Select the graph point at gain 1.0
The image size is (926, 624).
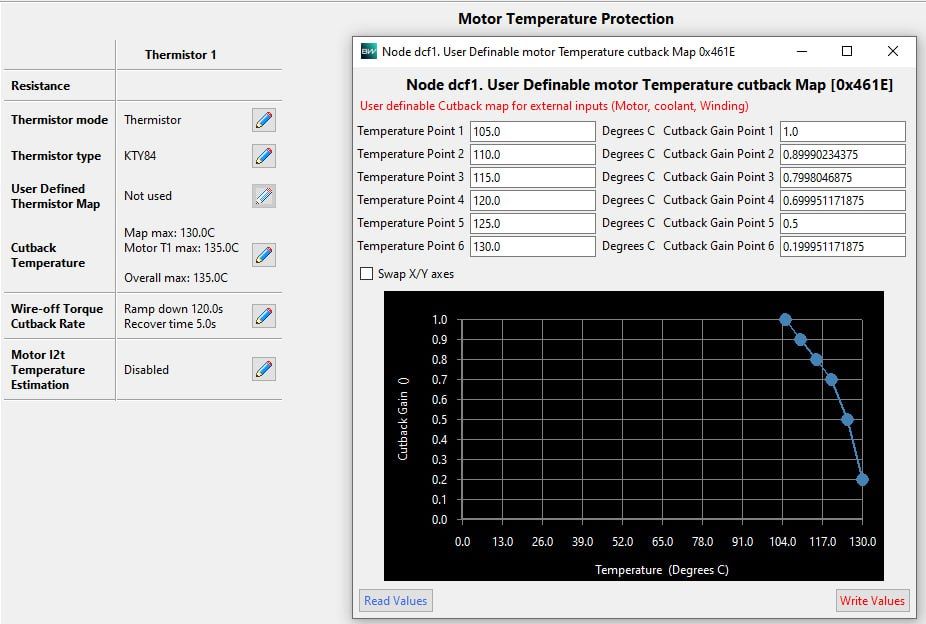coord(785,319)
